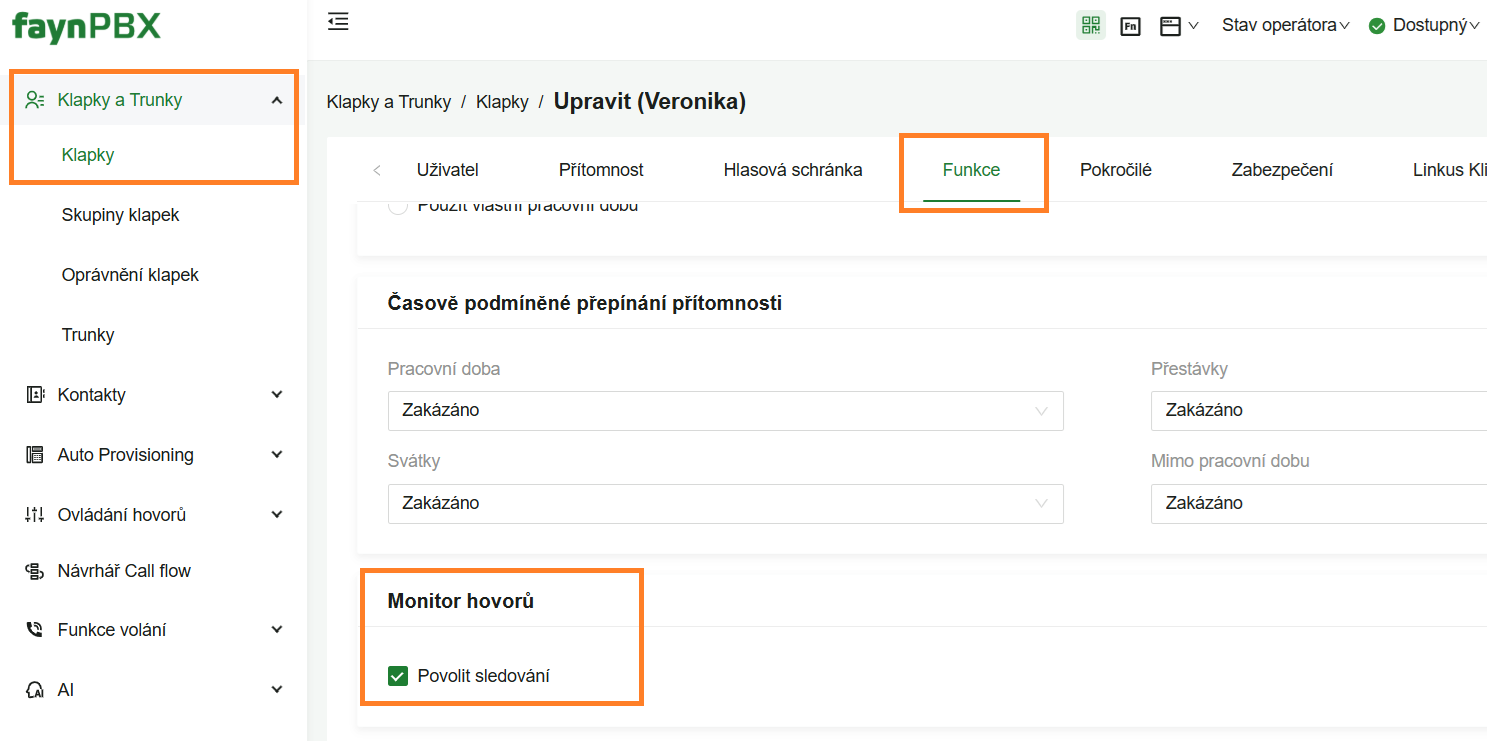Switch to the Hlasová schránka tab

(792, 170)
